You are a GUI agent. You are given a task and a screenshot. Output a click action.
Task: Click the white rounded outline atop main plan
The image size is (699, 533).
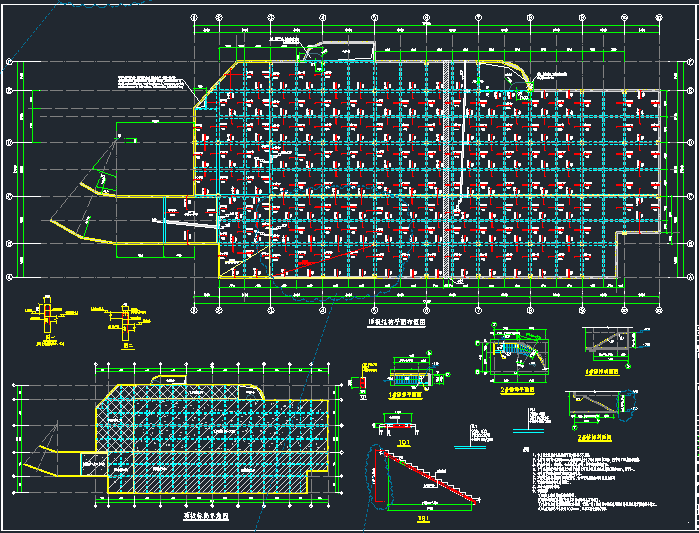pos(340,54)
